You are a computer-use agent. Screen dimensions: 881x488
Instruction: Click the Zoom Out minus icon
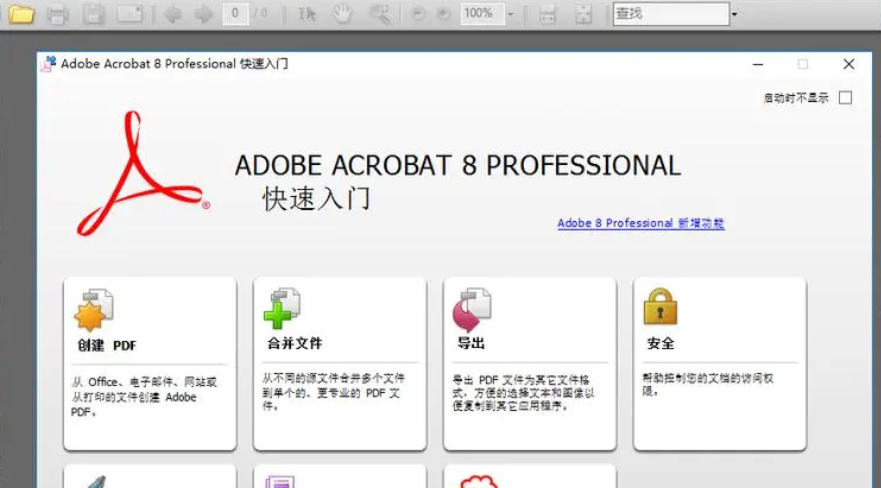tap(417, 14)
